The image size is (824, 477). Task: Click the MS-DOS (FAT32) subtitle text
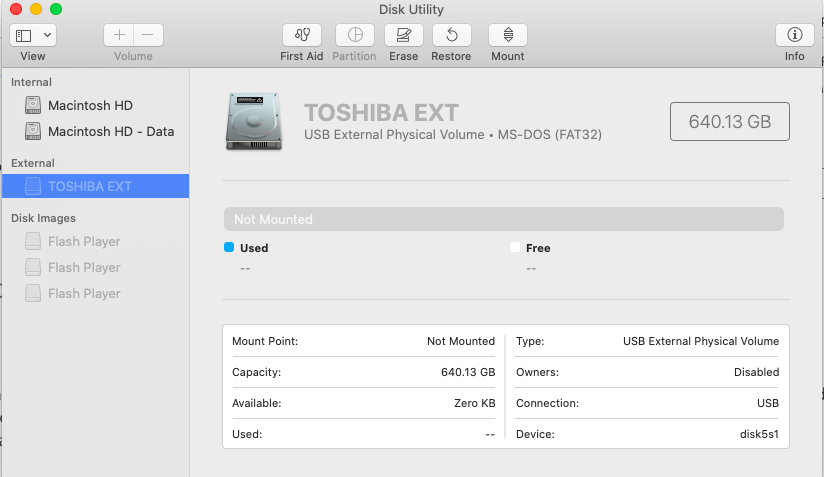[550, 134]
